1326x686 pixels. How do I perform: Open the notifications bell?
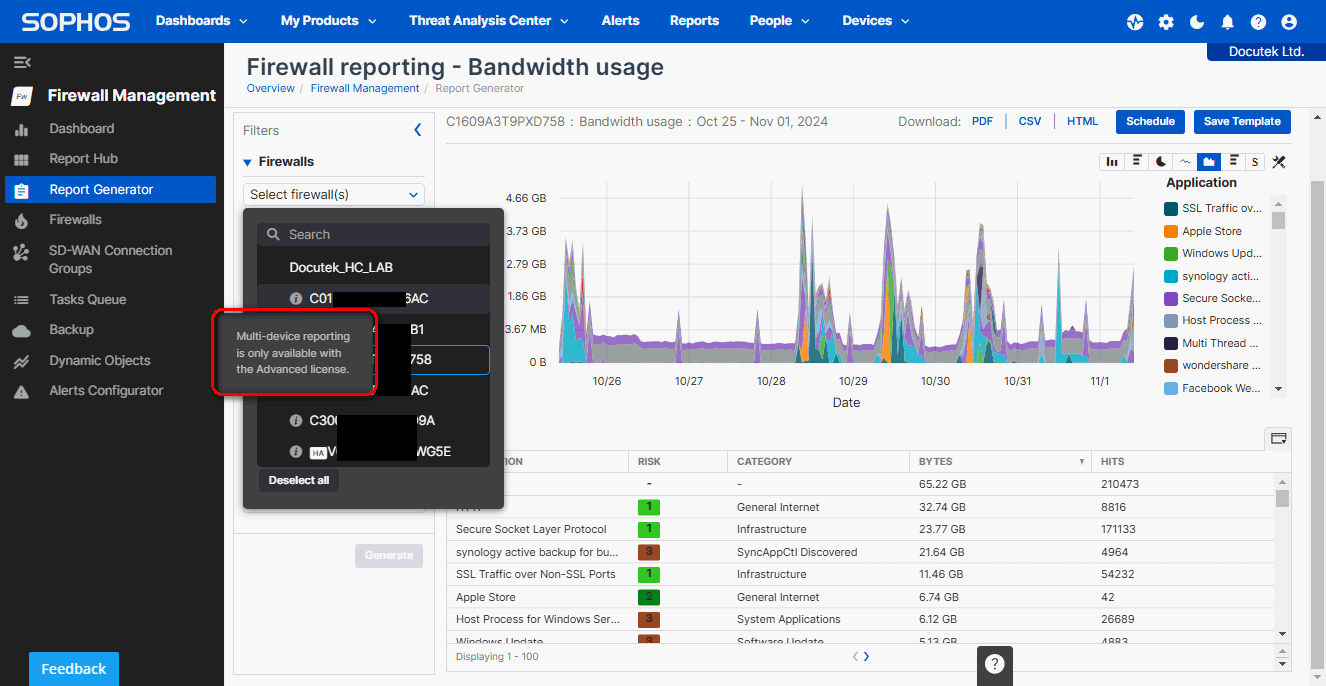(x=1228, y=22)
